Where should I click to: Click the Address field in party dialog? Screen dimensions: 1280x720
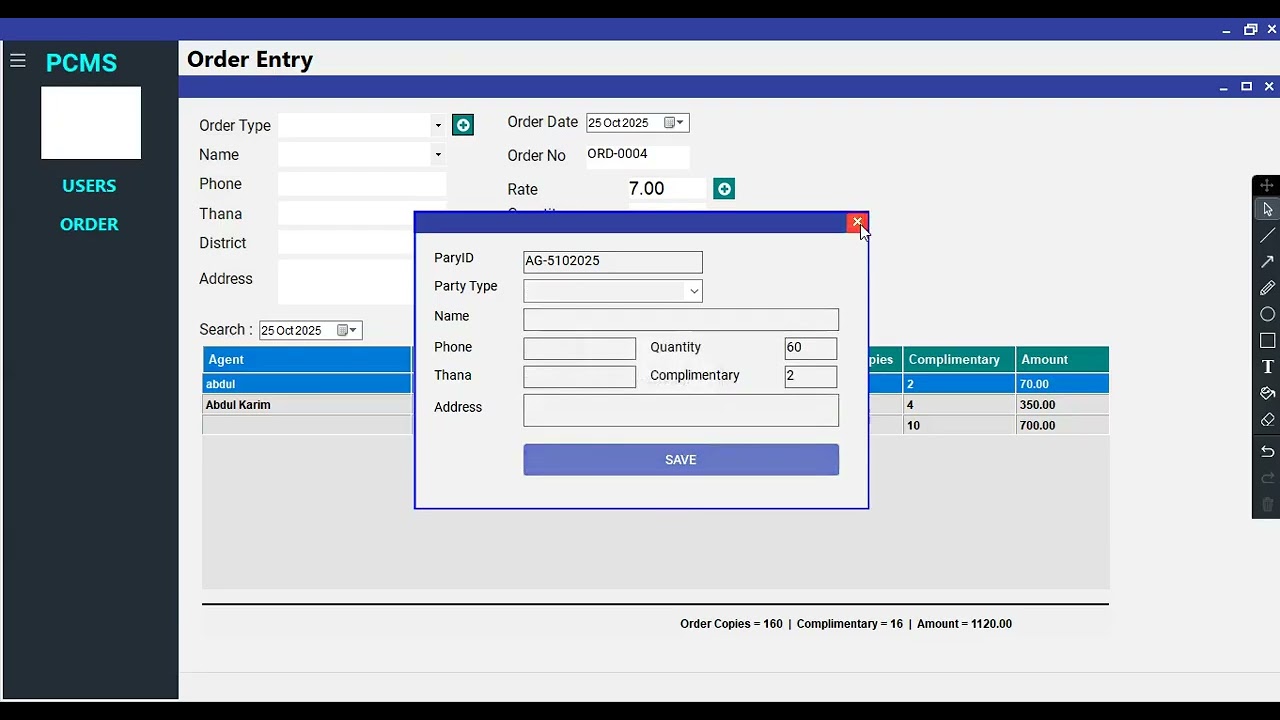pos(681,410)
